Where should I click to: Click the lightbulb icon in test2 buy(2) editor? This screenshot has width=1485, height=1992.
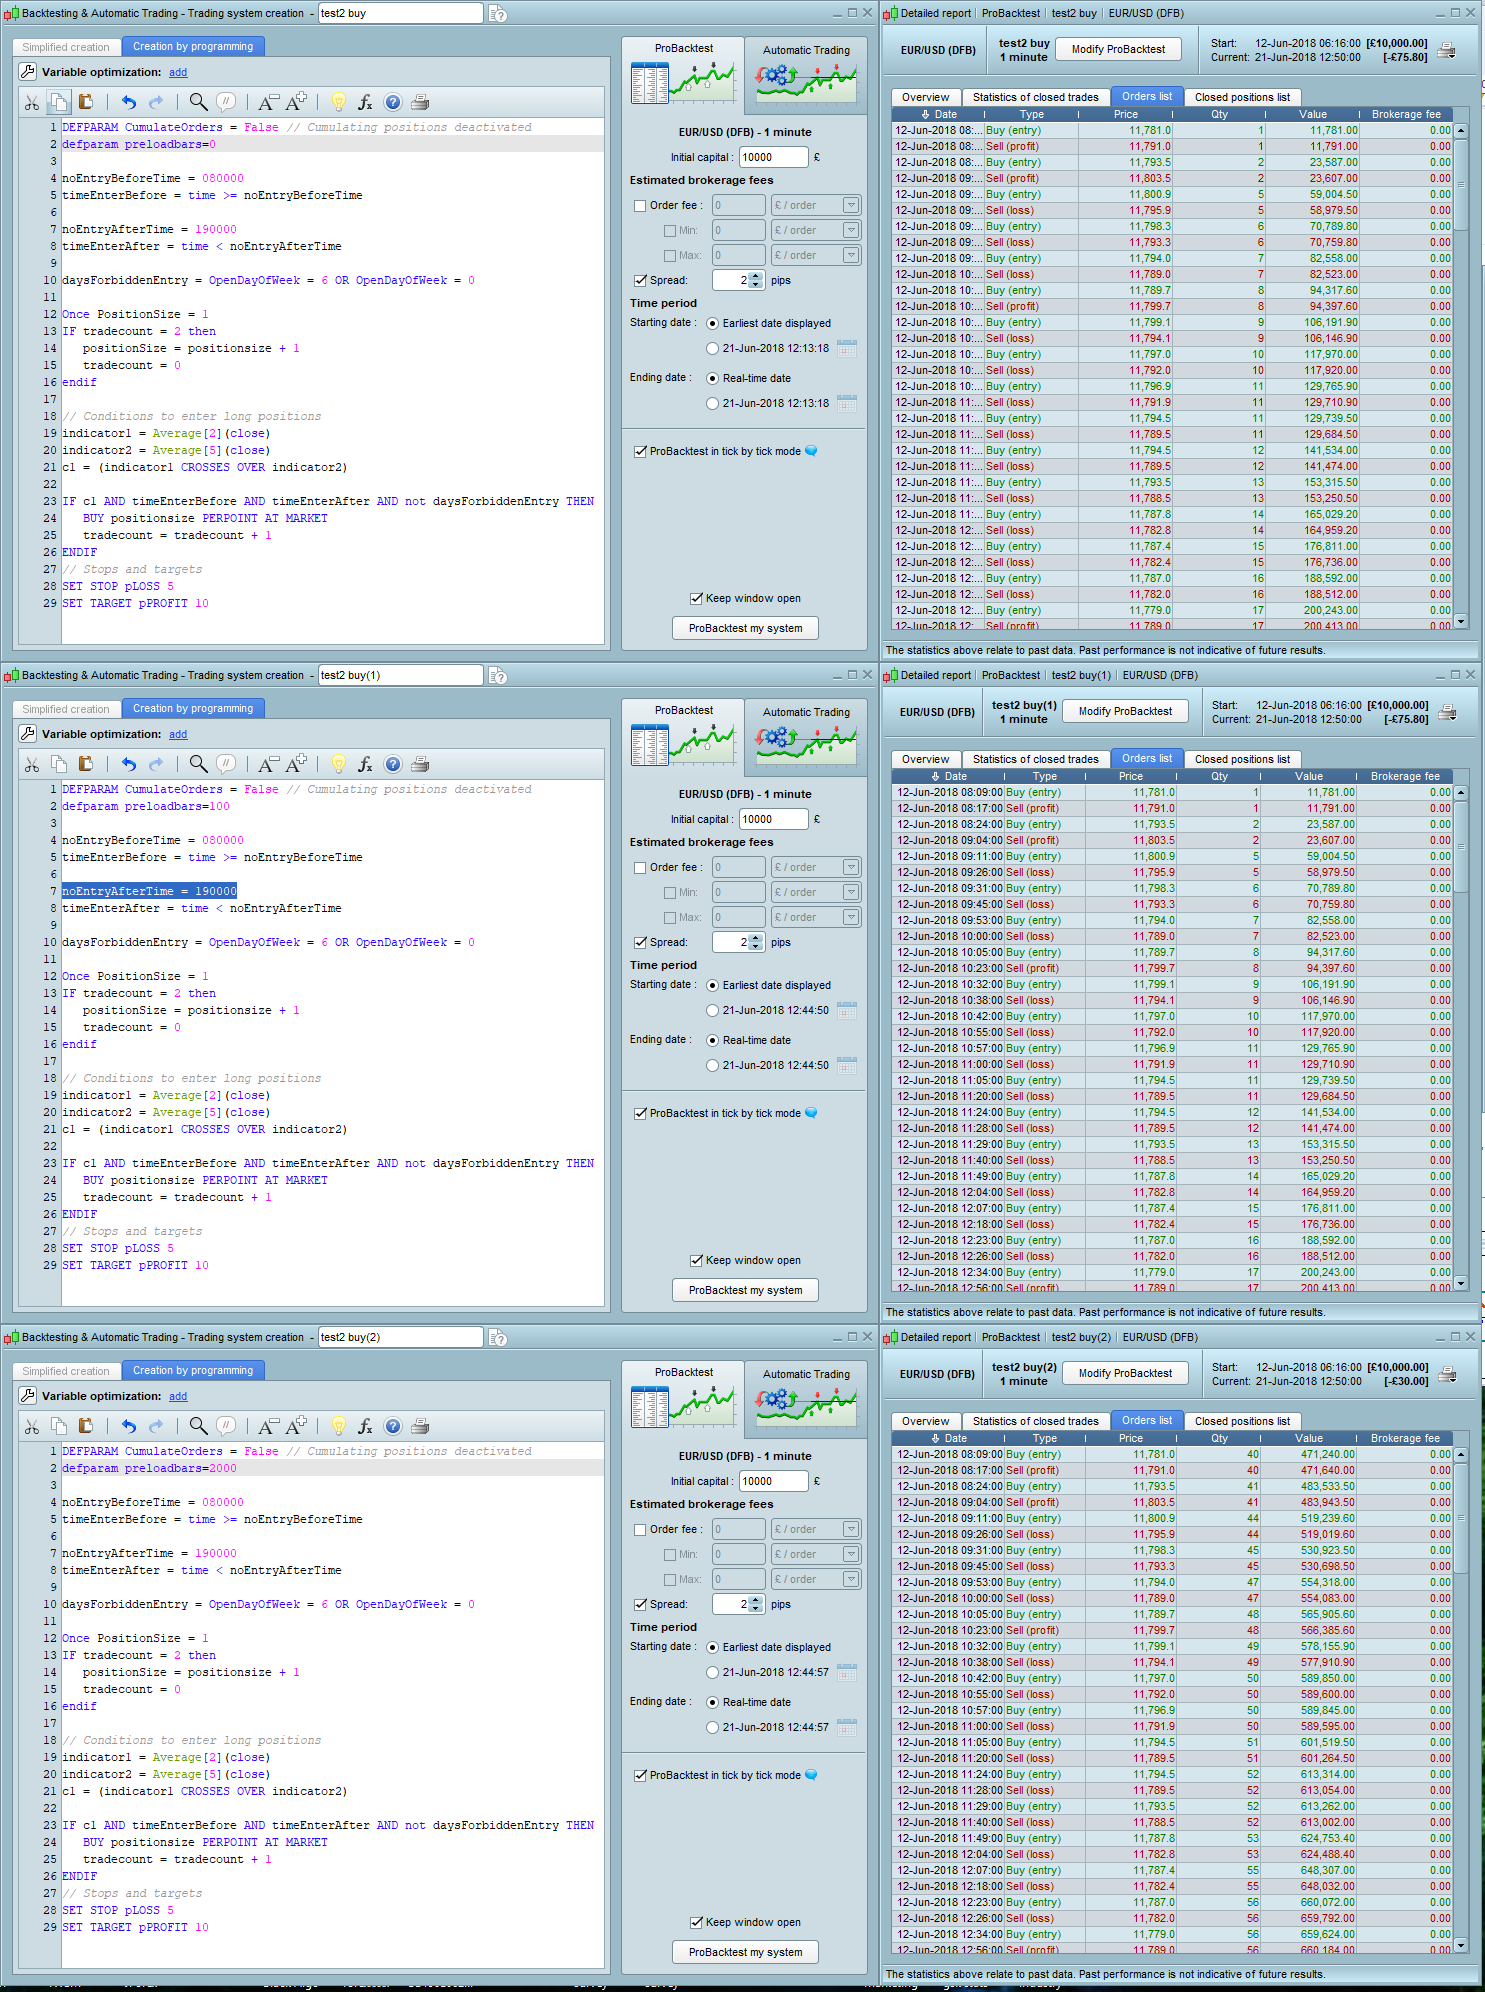[x=338, y=1426]
